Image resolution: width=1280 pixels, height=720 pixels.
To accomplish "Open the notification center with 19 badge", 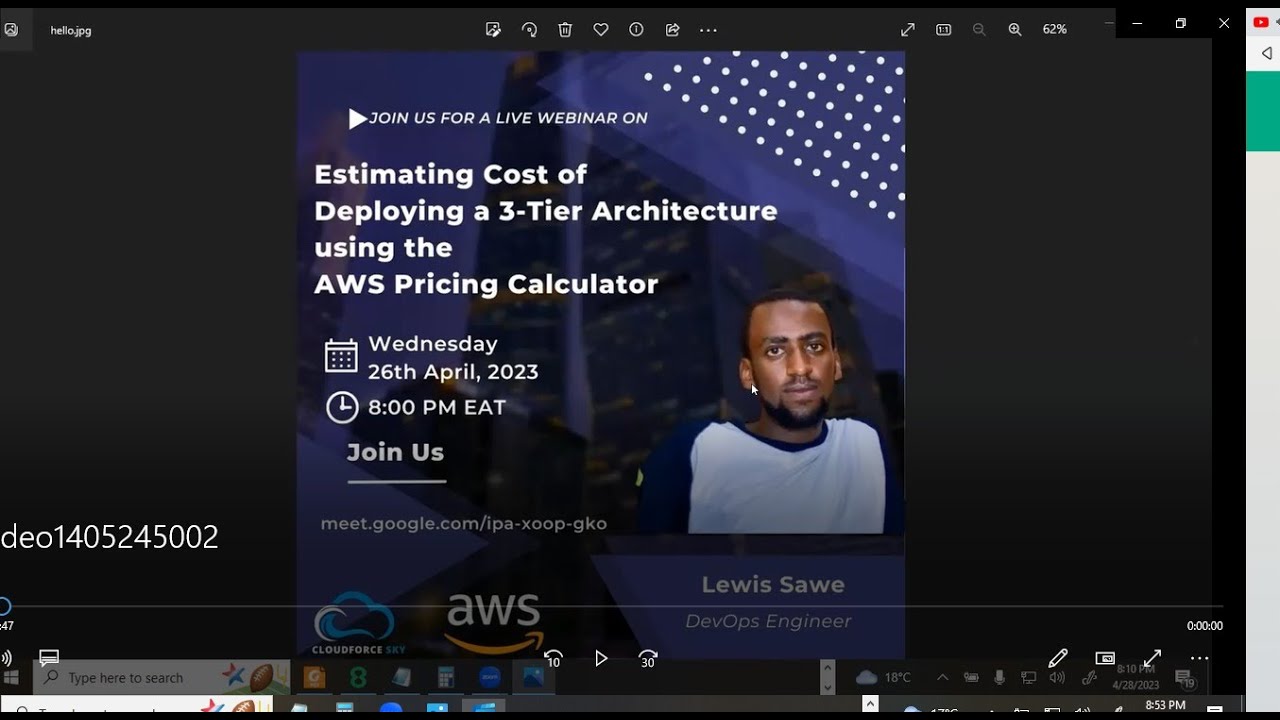I will coord(1185,679).
